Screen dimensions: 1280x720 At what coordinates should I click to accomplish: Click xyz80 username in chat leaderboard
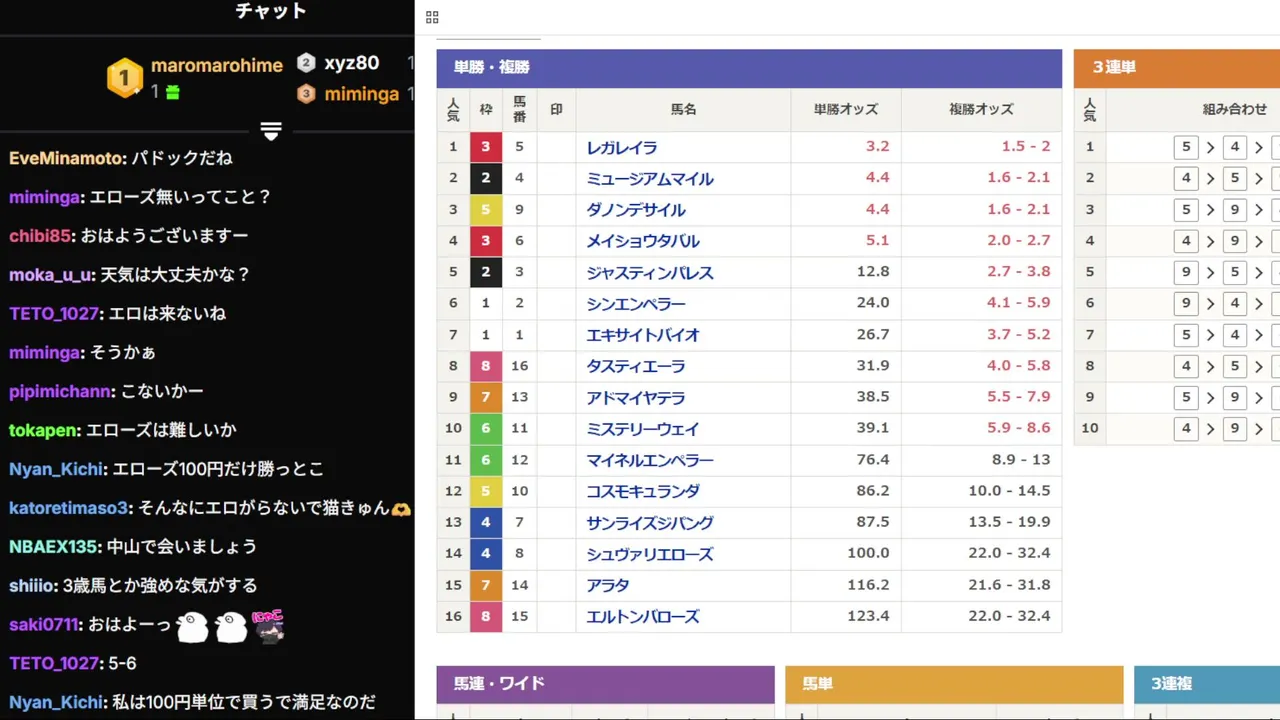tap(352, 63)
